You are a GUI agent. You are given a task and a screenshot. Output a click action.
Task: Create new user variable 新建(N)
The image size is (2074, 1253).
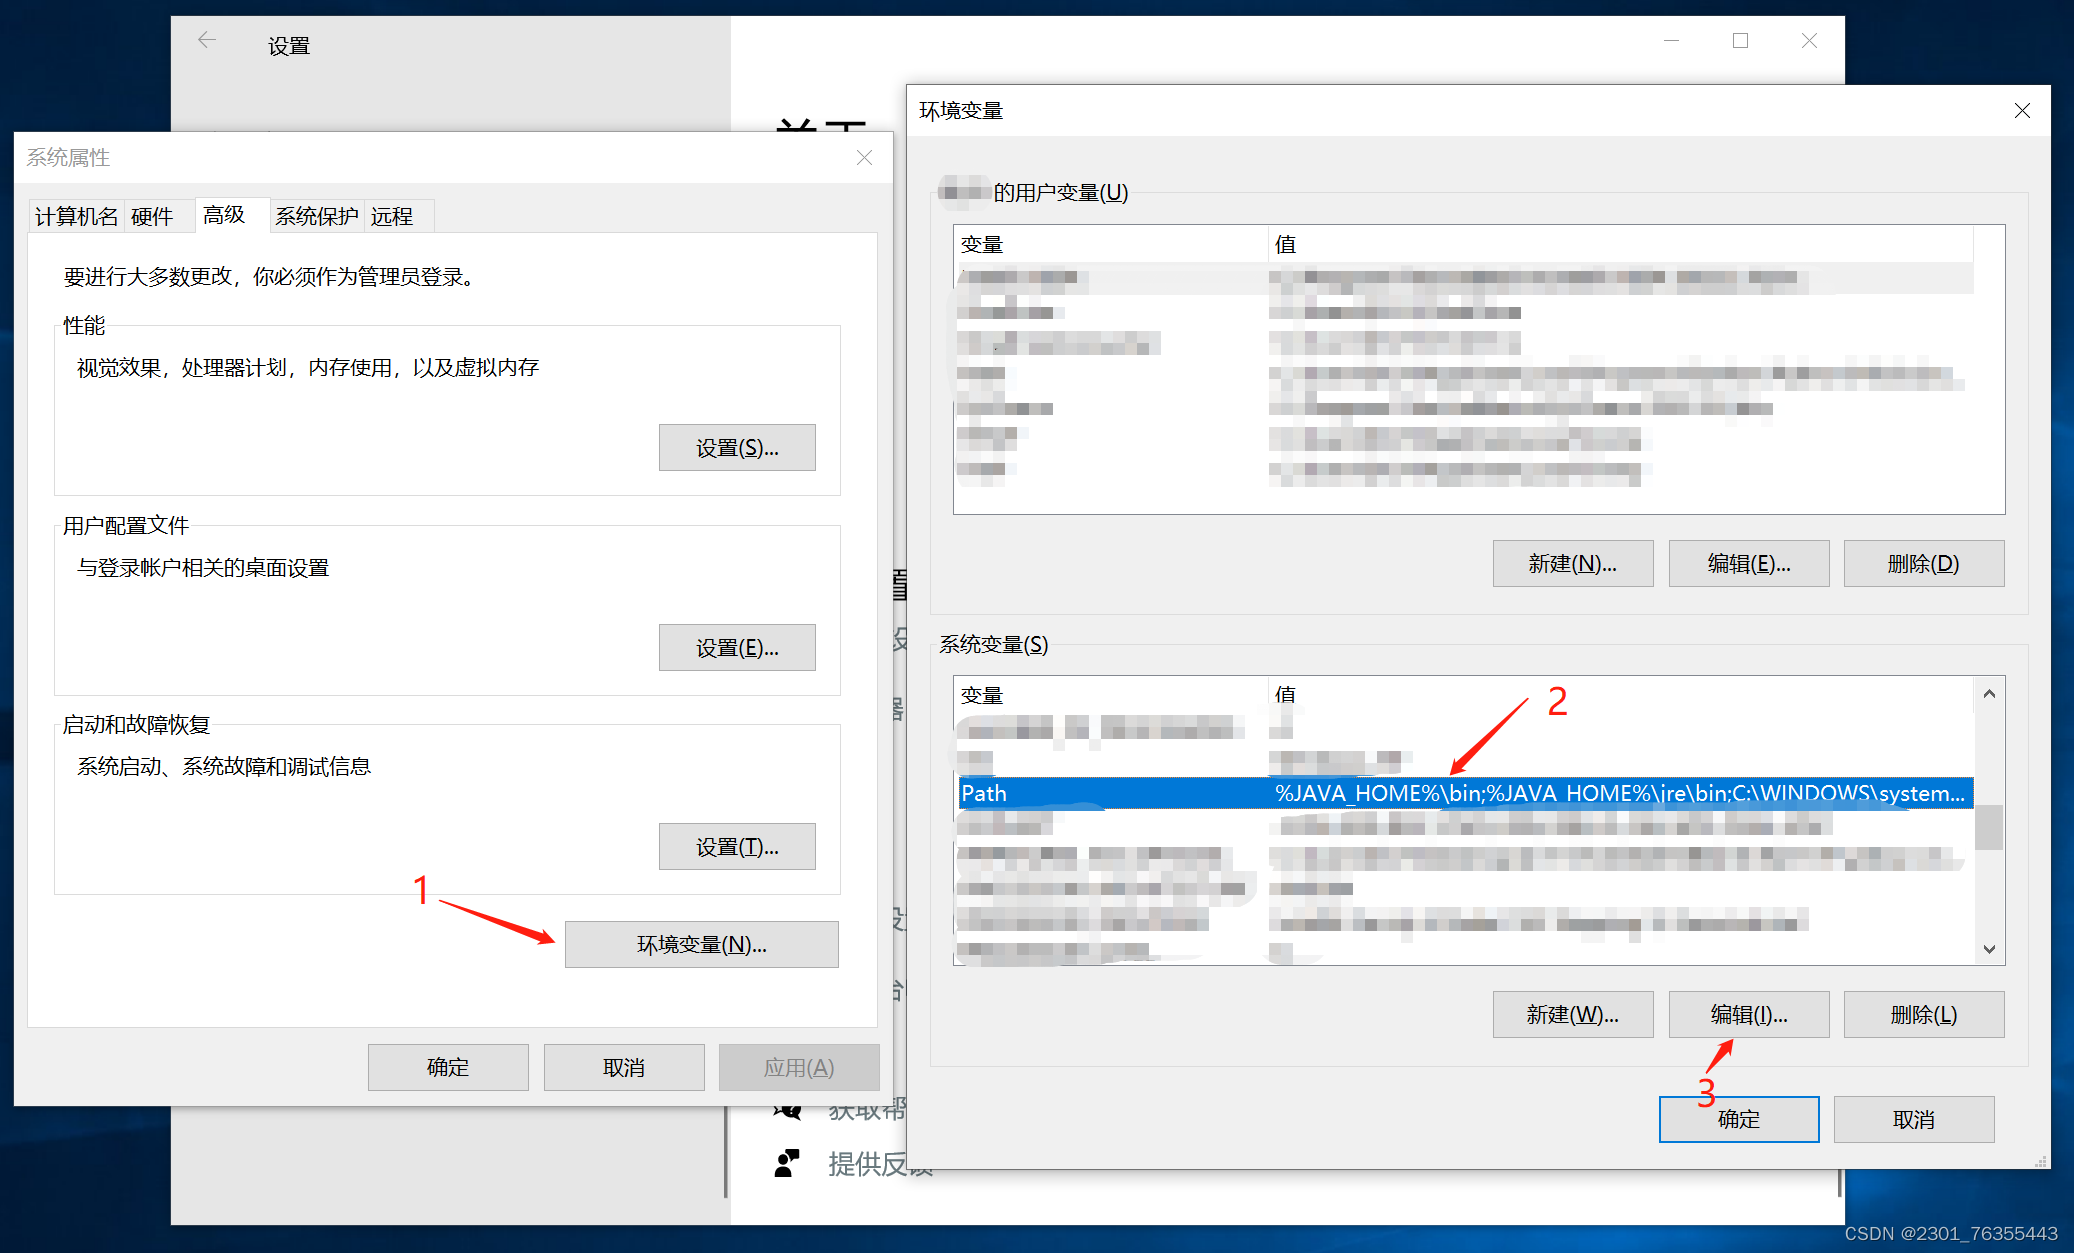[x=1573, y=564]
